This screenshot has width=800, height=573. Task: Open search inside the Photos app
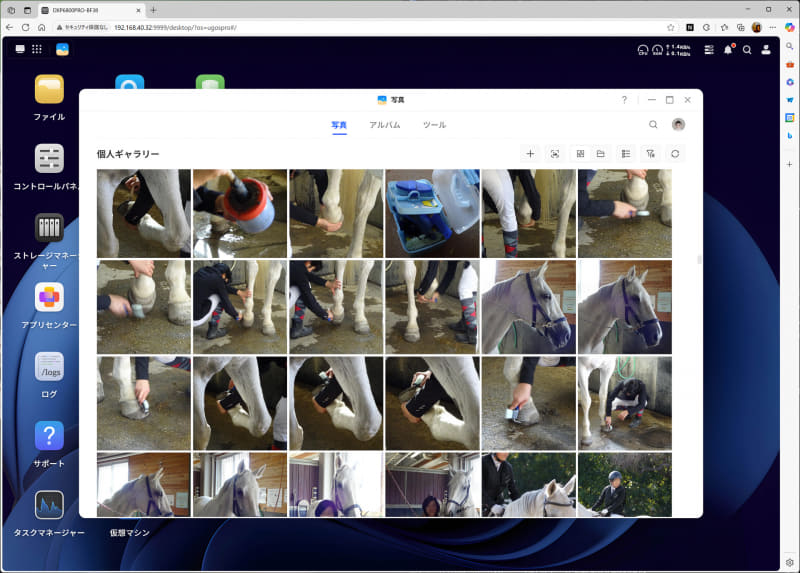pos(653,124)
